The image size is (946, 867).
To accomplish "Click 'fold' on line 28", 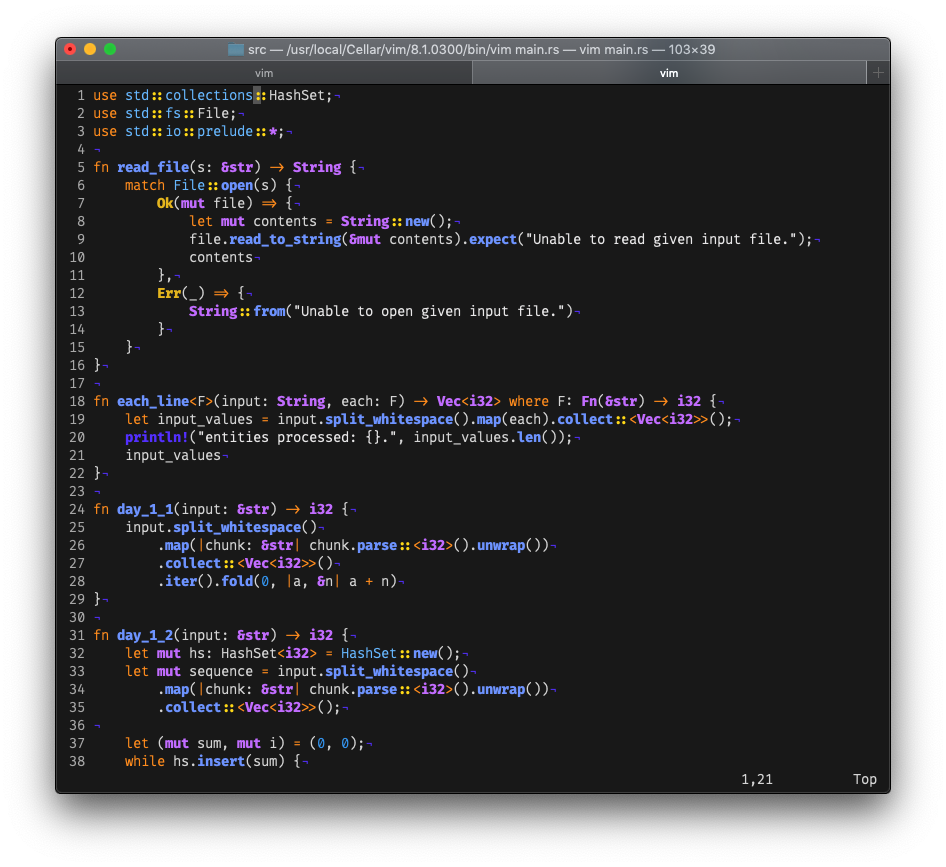I will 237,582.
